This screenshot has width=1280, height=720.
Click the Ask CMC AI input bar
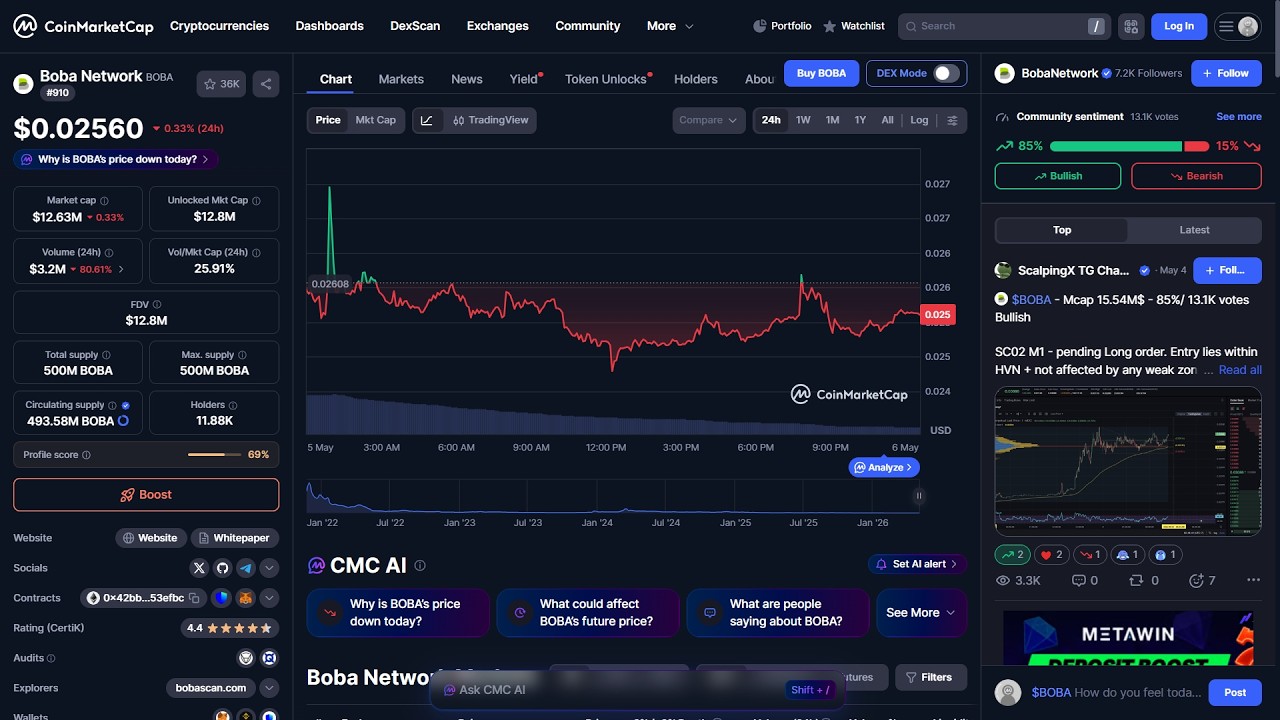pos(636,689)
